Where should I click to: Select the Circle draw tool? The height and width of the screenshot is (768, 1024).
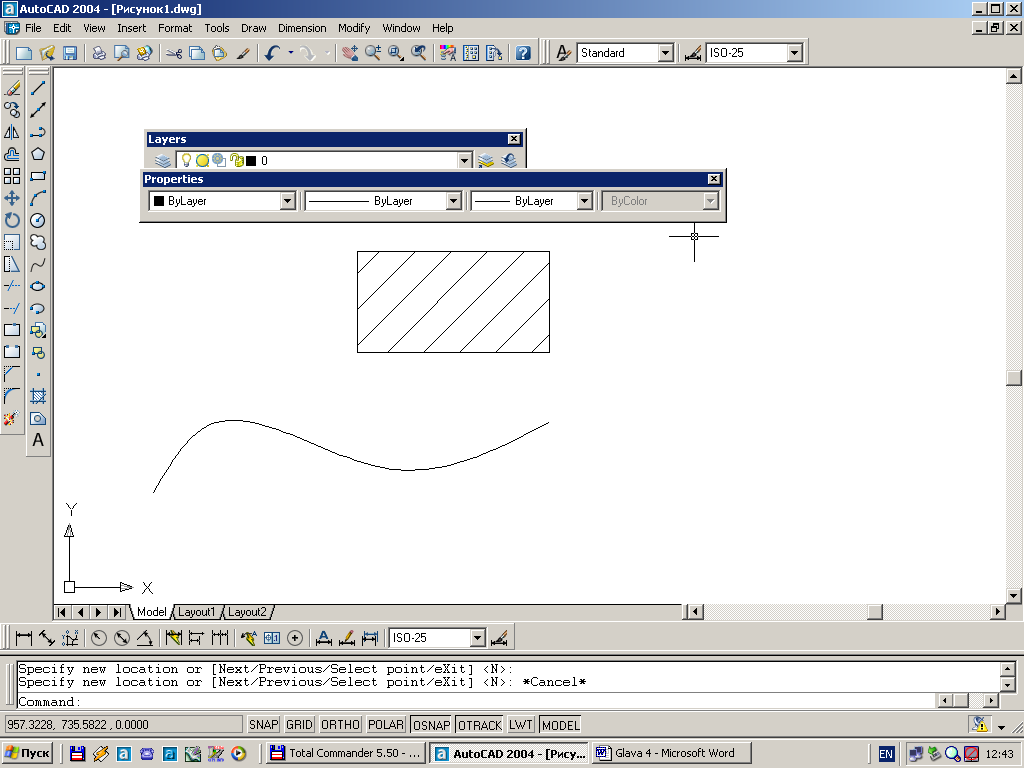tap(38, 221)
